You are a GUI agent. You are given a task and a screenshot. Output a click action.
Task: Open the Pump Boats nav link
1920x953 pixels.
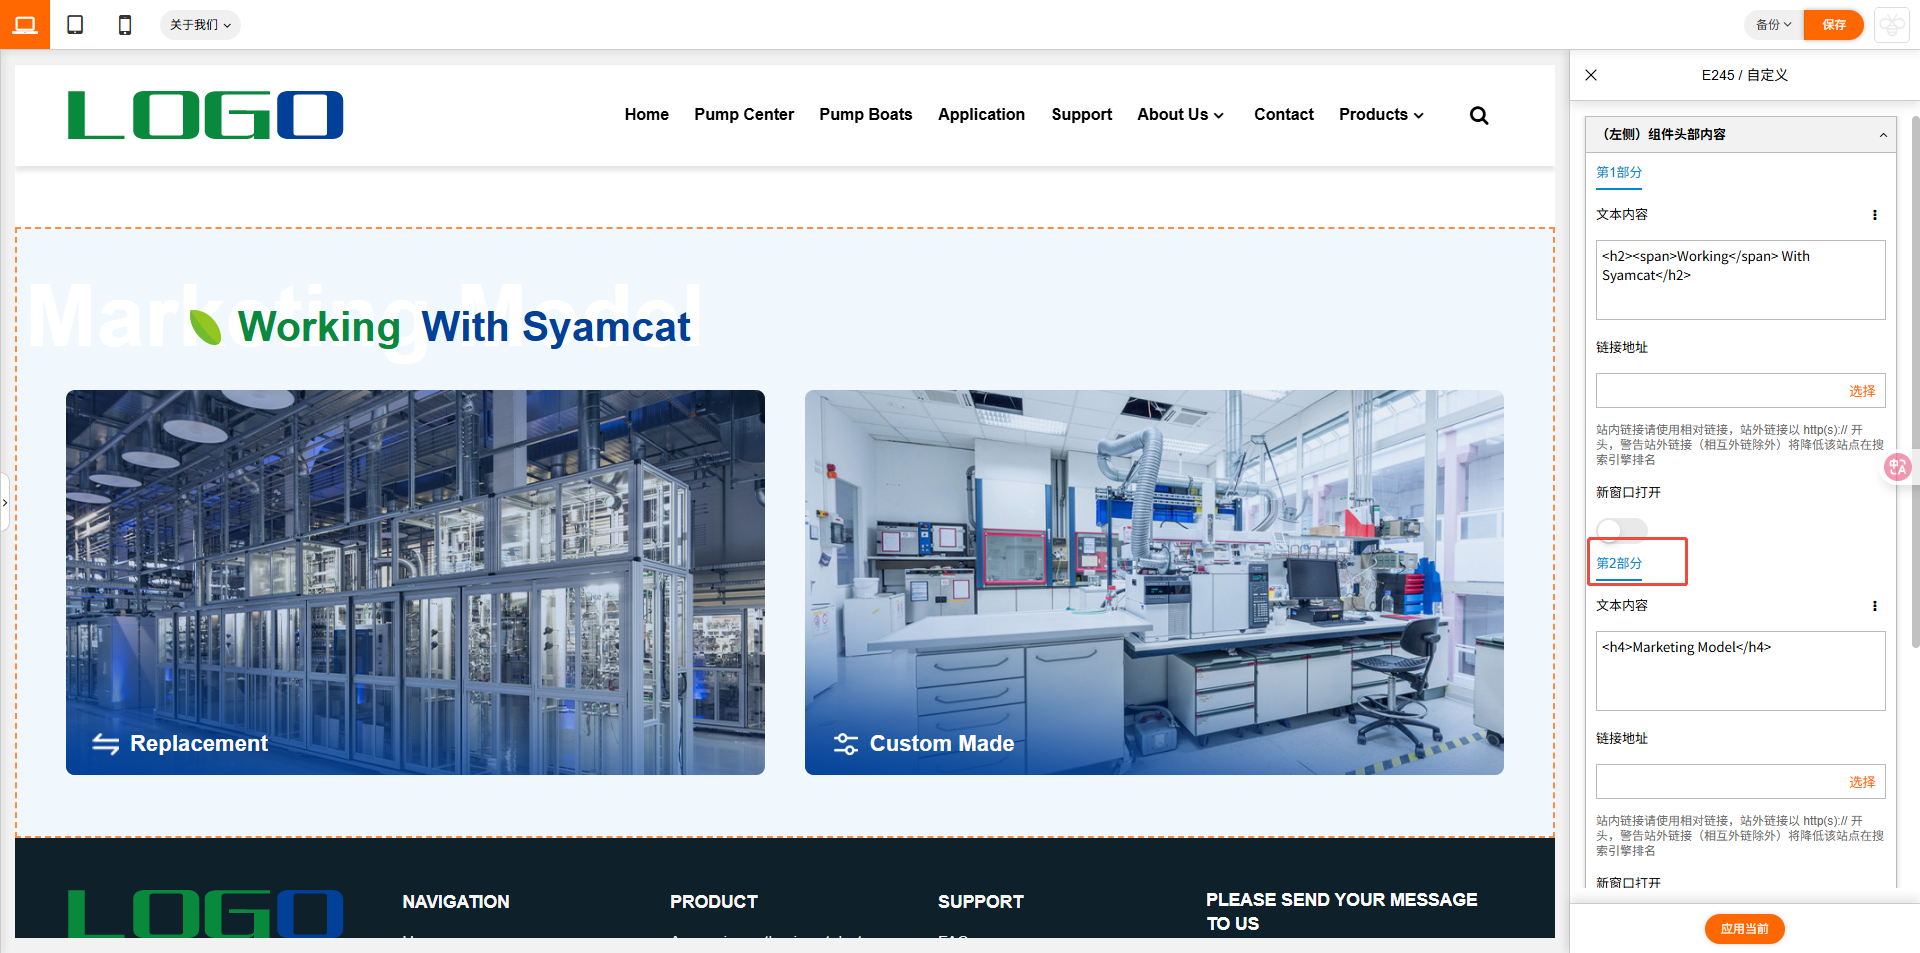click(x=866, y=115)
